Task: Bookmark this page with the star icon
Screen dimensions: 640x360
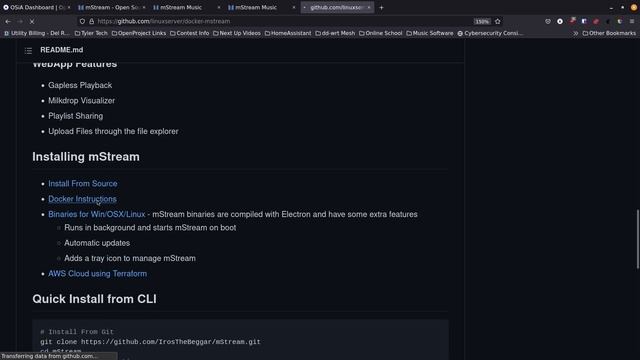Action: (x=498, y=21)
